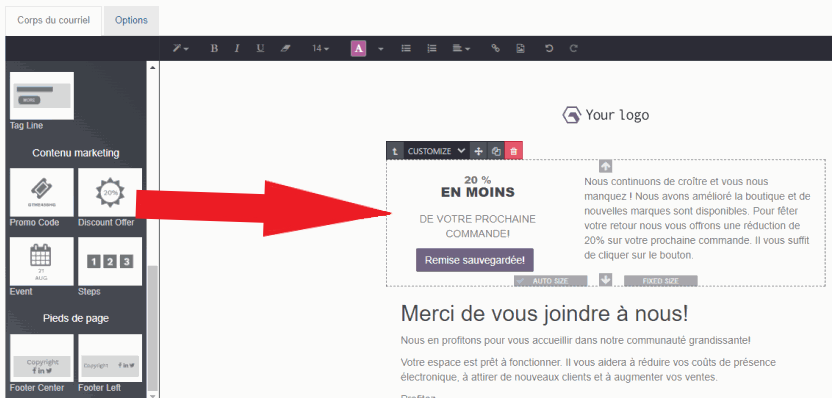This screenshot has height=399, width=832.
Task: Select the Promo Code block
Action: pos(42,193)
